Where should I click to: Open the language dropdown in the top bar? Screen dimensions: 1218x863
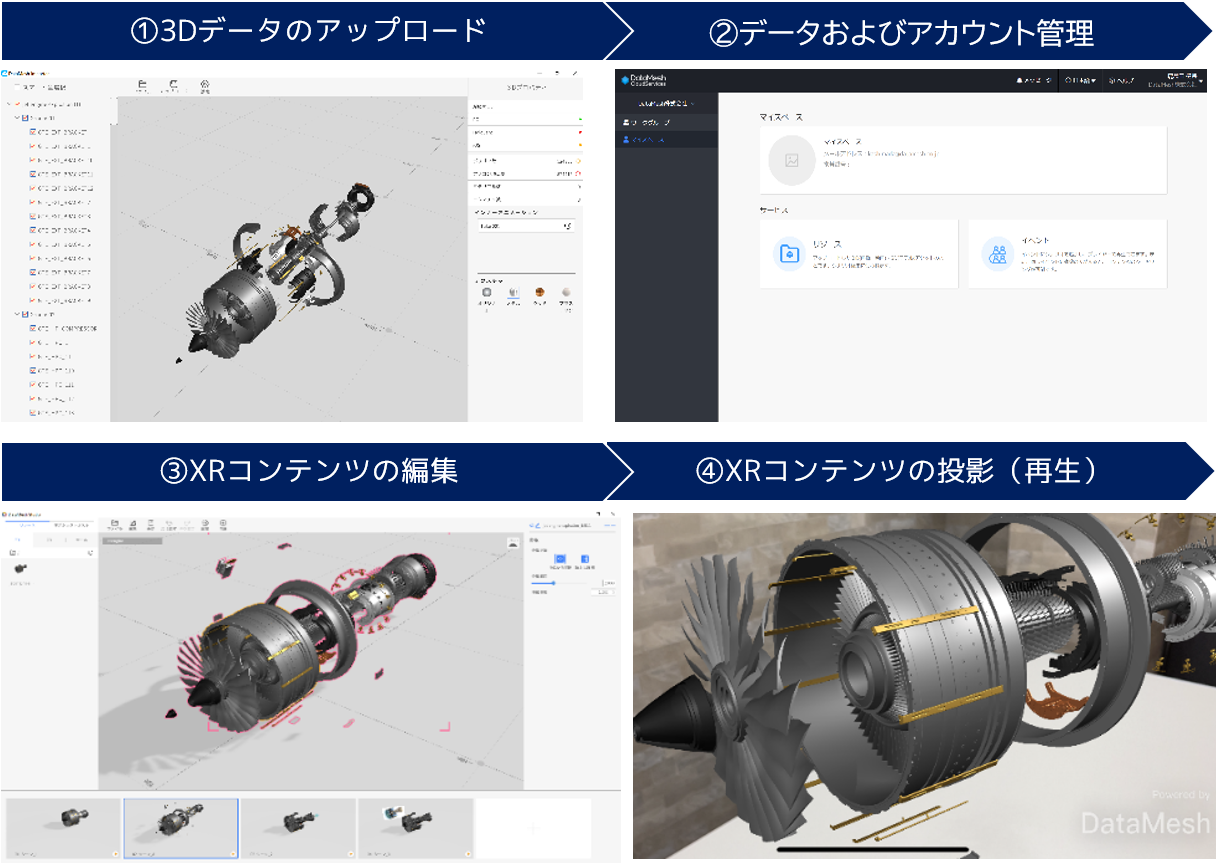click(x=1079, y=80)
